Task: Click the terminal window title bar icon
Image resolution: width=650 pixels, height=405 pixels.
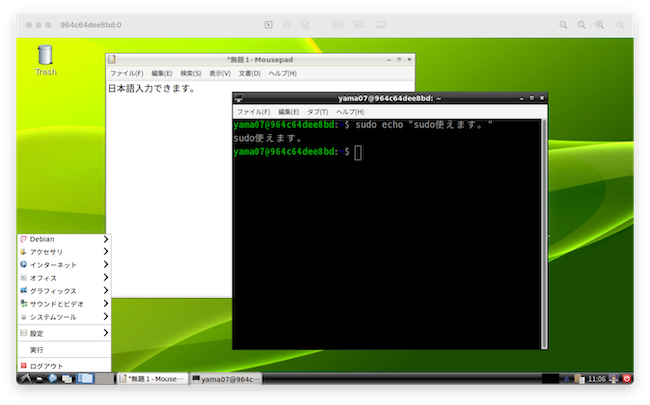Action: (238, 98)
